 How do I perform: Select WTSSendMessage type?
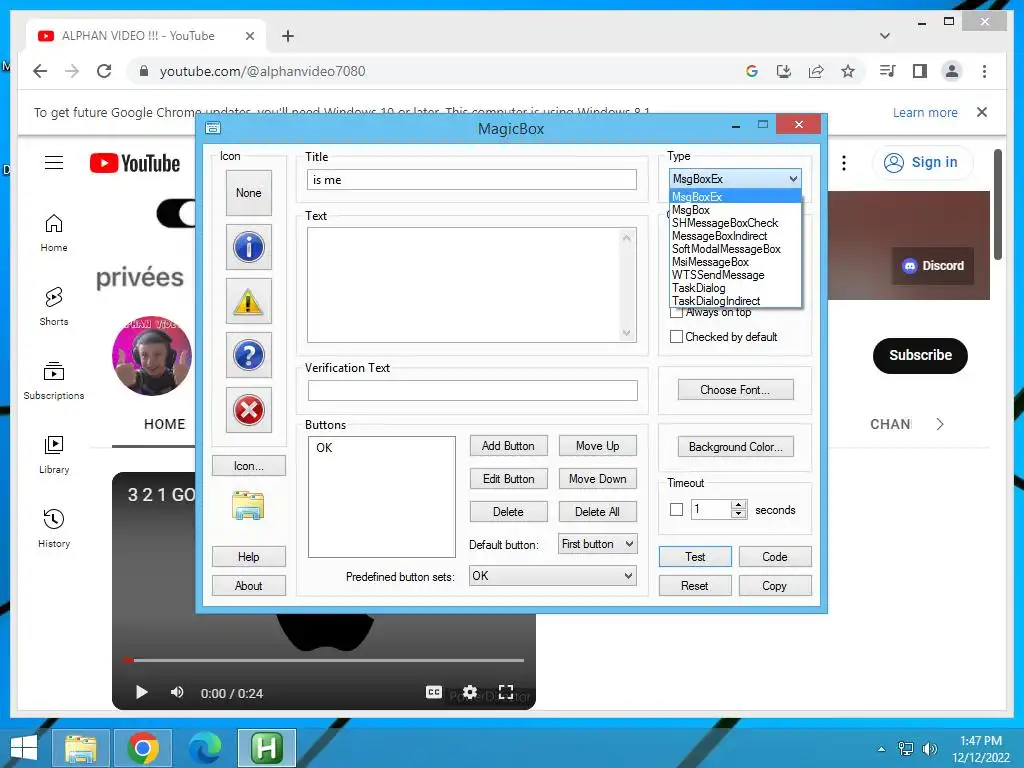[x=735, y=275]
